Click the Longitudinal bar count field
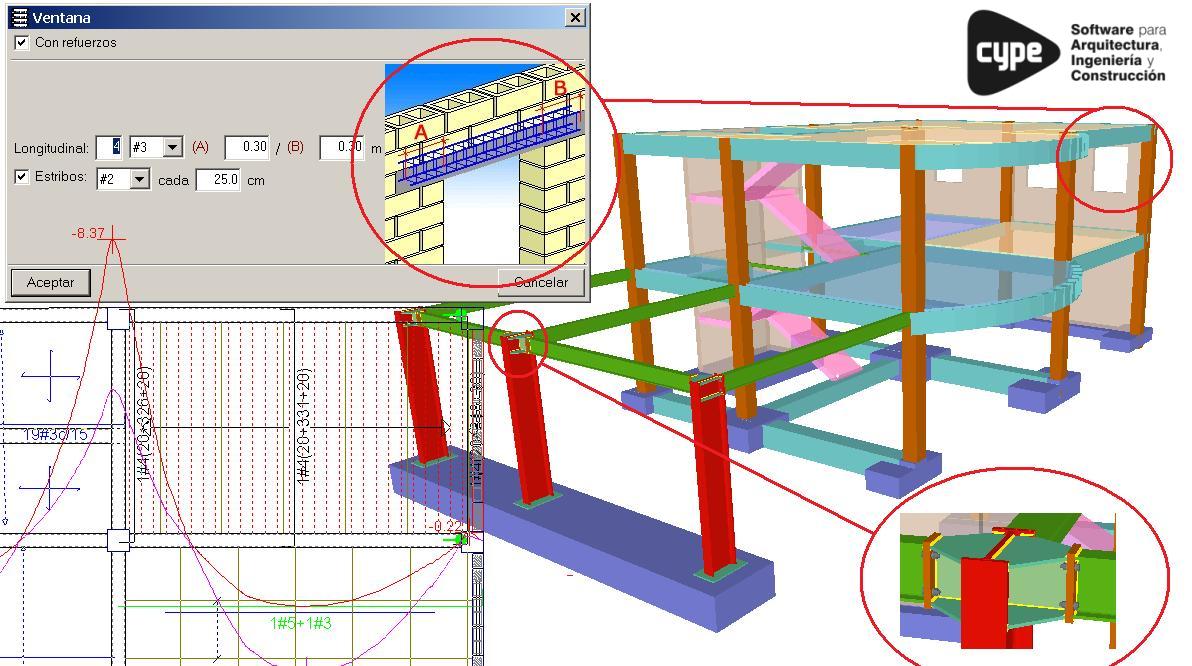 [110, 147]
